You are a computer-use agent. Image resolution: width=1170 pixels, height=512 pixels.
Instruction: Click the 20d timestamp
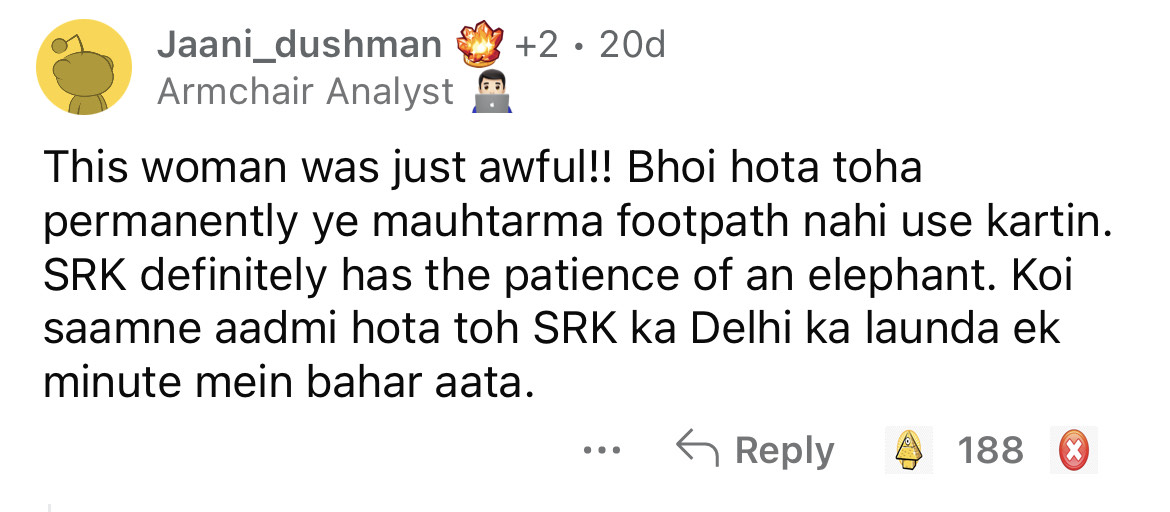click(x=632, y=45)
